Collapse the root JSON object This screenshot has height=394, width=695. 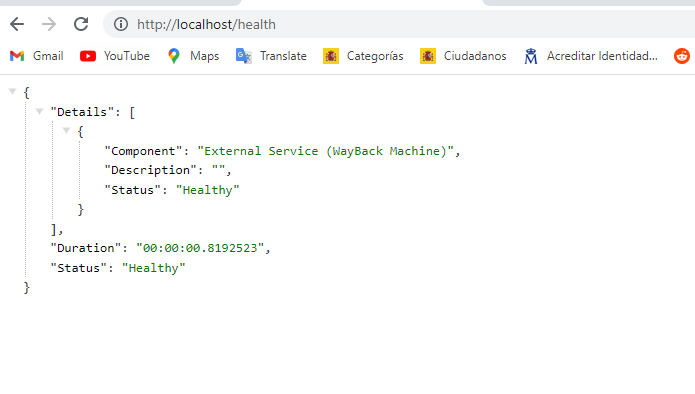click(x=12, y=91)
